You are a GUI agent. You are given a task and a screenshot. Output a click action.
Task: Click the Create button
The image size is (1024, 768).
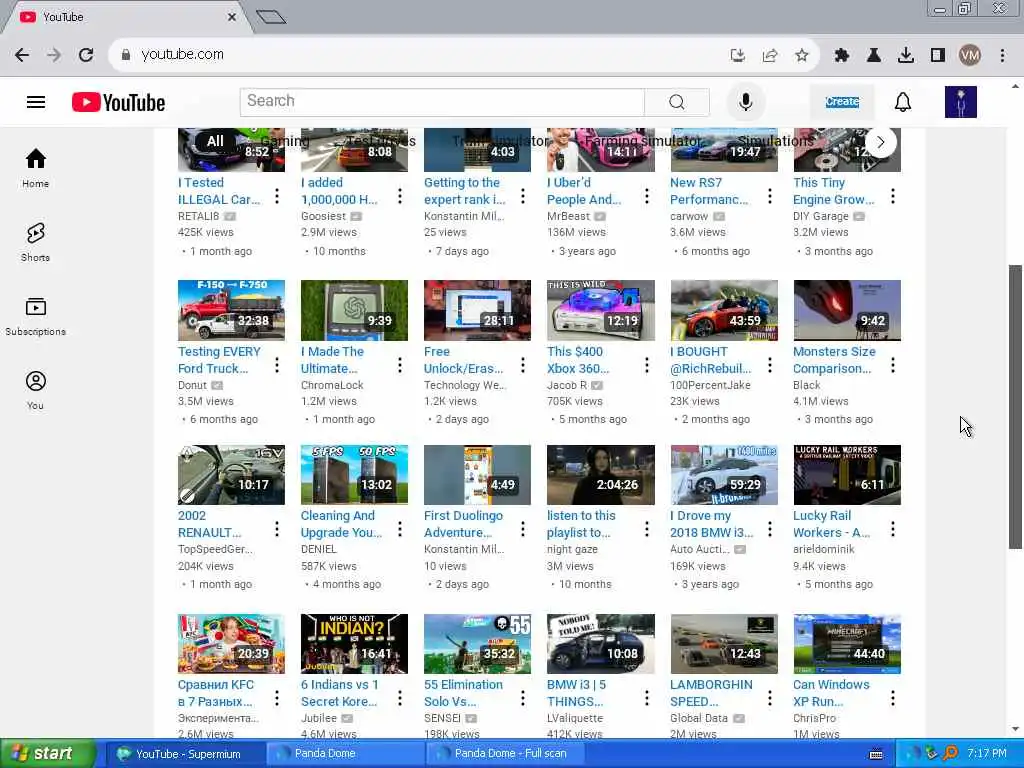coord(842,102)
